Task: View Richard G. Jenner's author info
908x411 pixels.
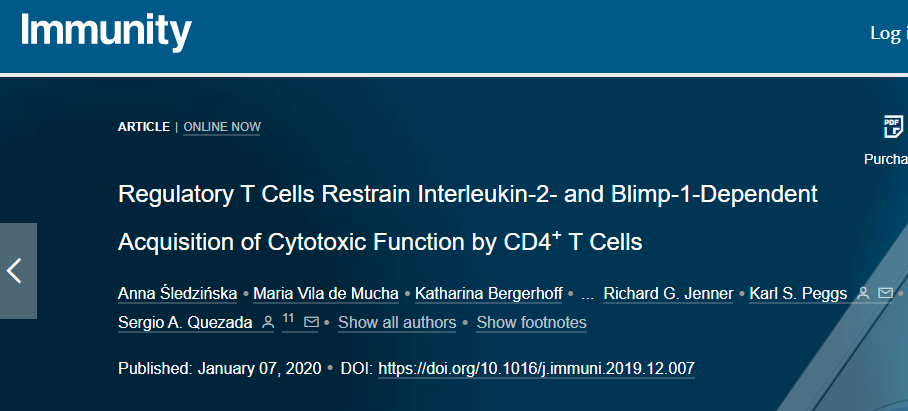Action: pos(668,294)
